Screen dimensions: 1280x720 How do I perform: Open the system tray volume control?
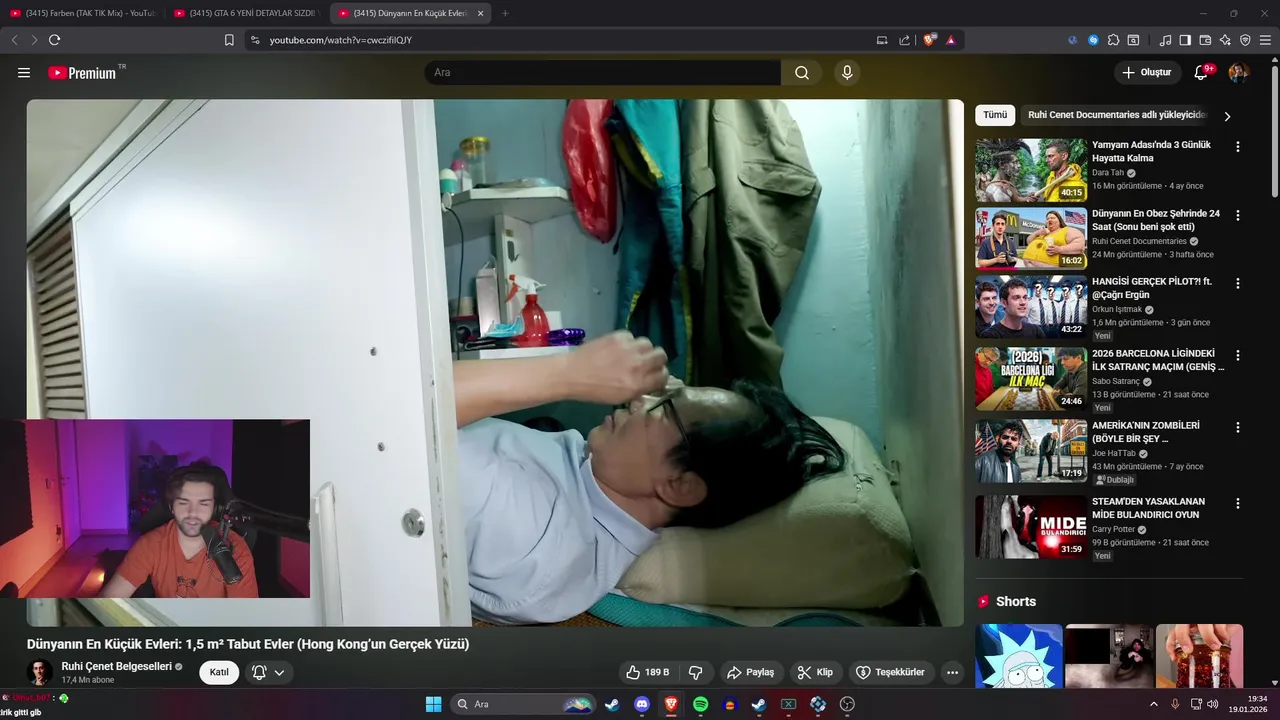(x=1212, y=704)
